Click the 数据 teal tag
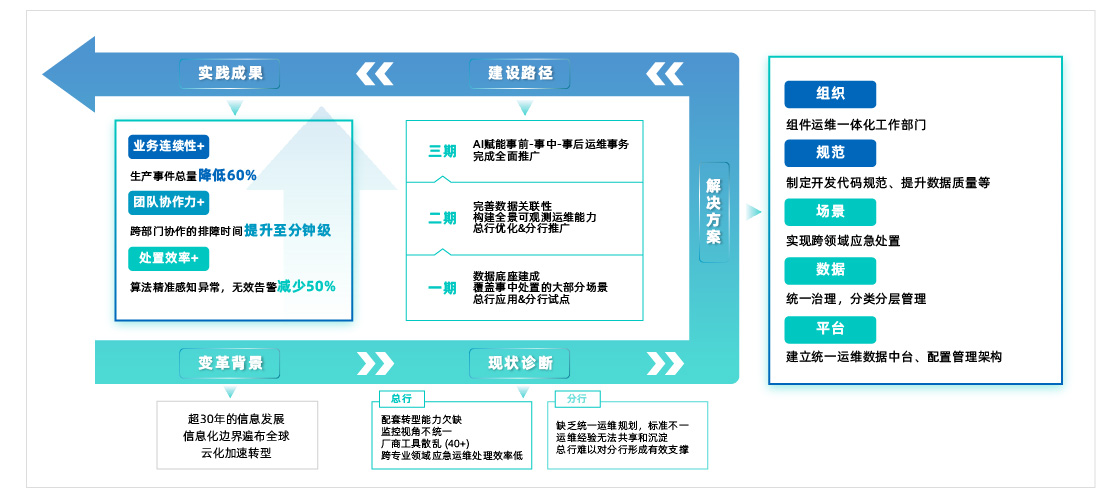The height and width of the screenshot is (501, 1106). click(x=830, y=270)
